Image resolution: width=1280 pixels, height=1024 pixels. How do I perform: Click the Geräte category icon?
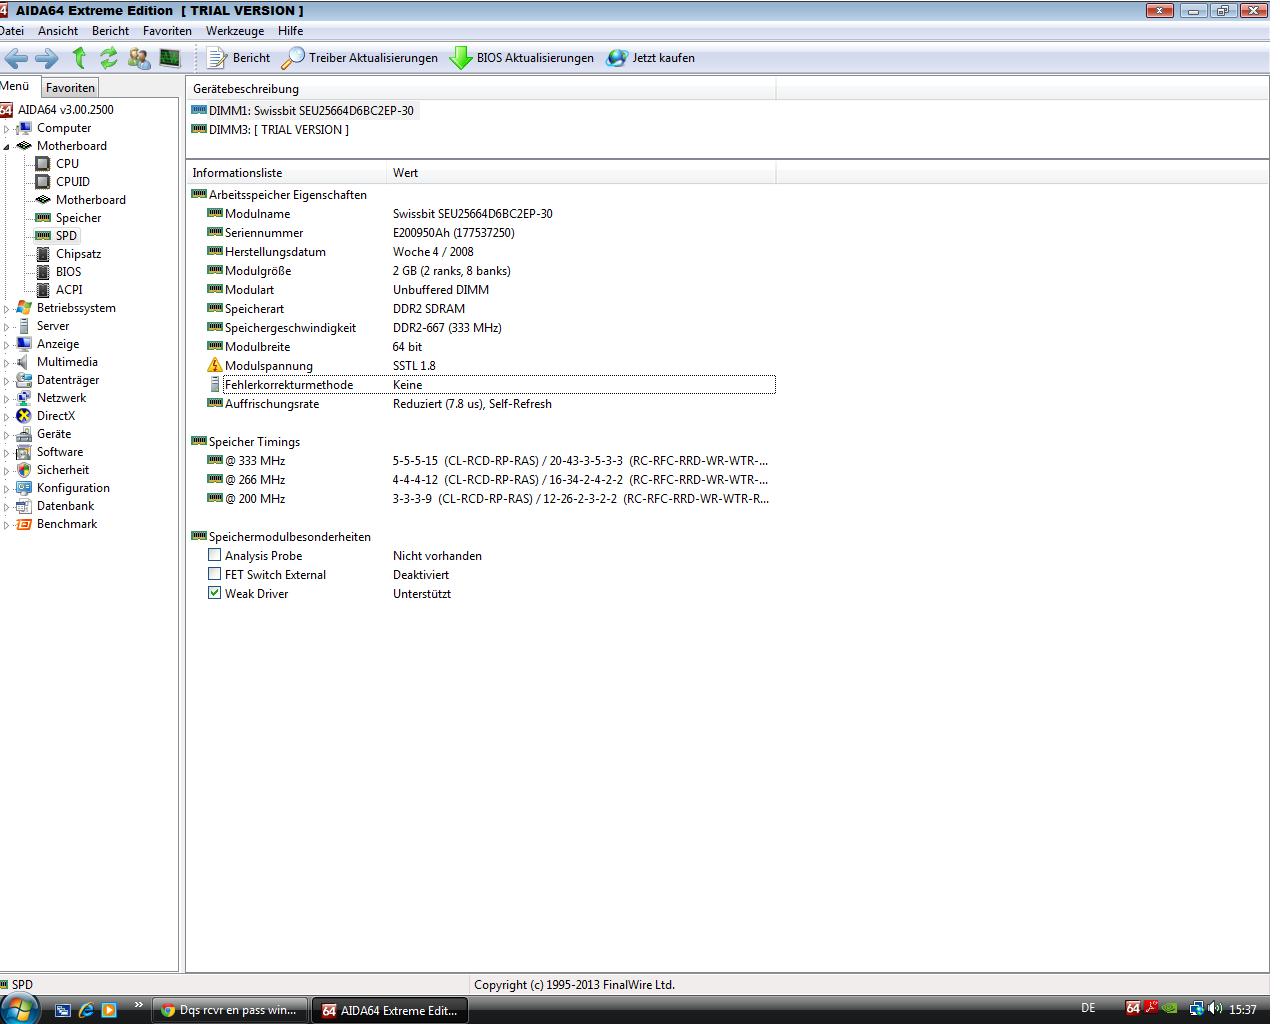24,434
